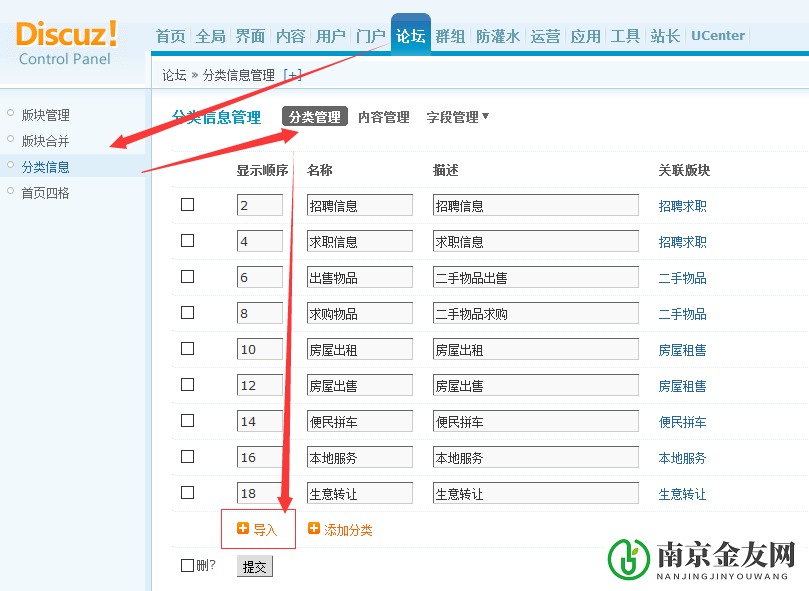Image resolution: width=809 pixels, height=591 pixels.
Task: Switch to the 内容管理 tab
Action: click(382, 116)
